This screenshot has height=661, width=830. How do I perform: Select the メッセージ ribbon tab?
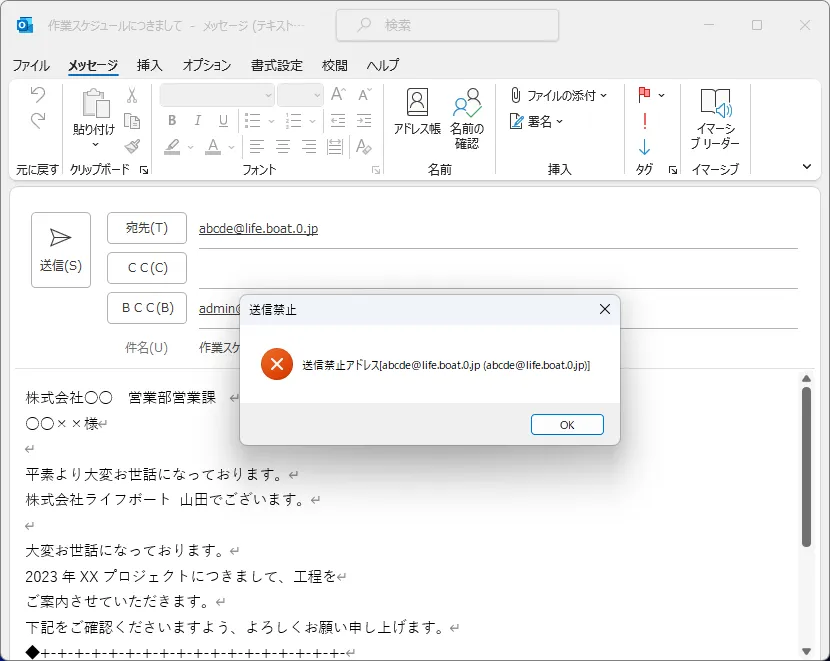click(x=93, y=65)
